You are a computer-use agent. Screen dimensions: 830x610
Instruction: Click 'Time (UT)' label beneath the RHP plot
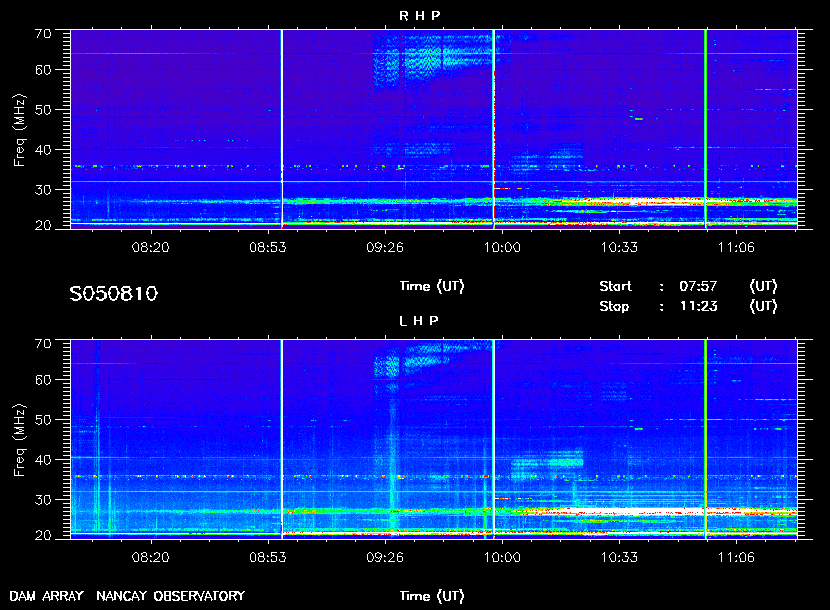[x=432, y=286]
